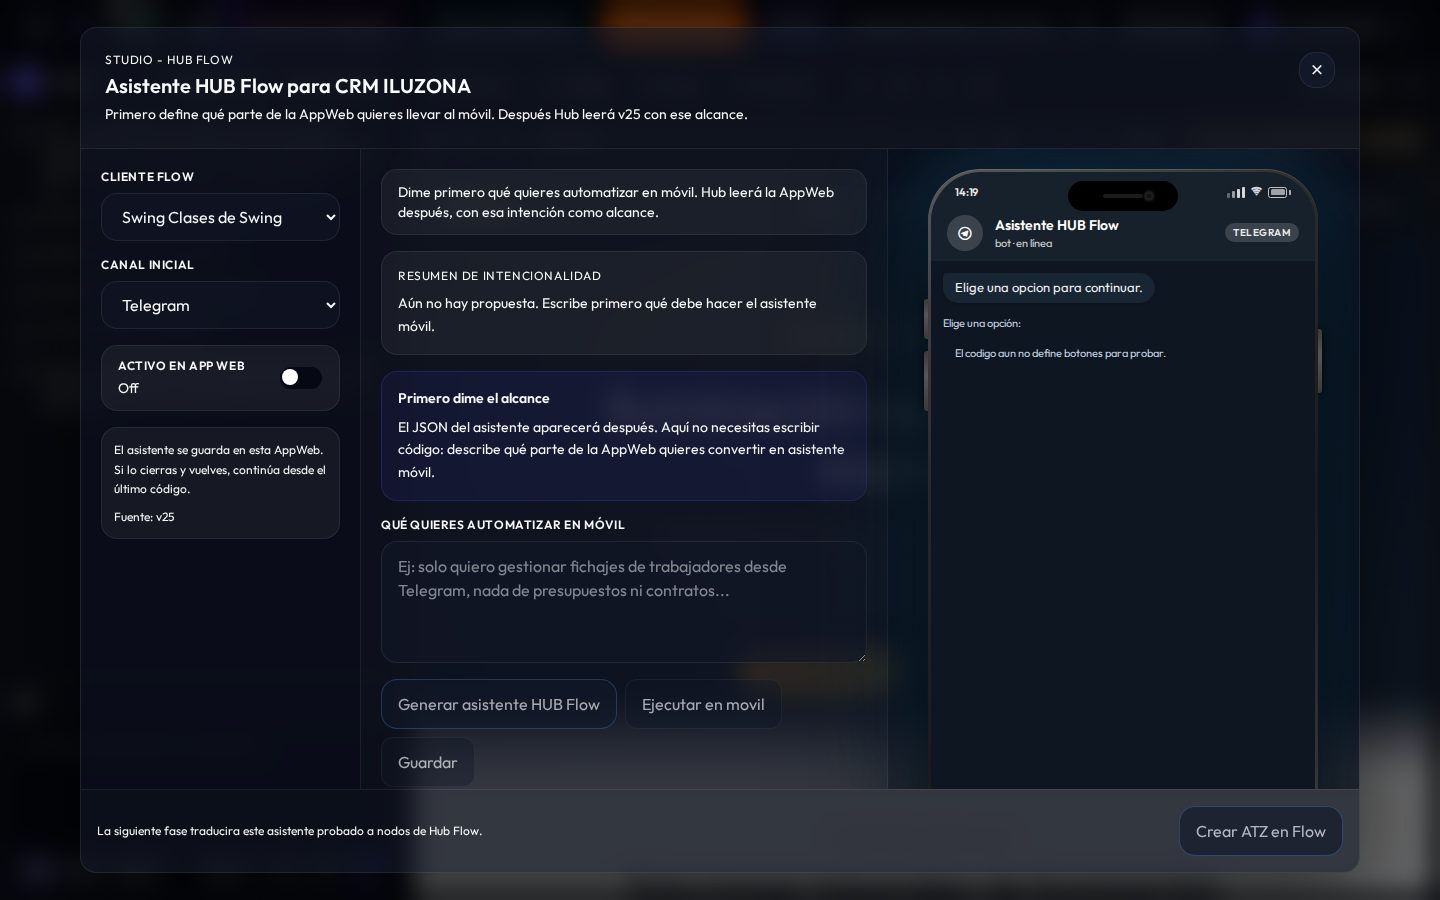Click the 'Elige una opcion para continuar' chat bubble
Image resolution: width=1440 pixels, height=900 pixels.
point(1048,288)
